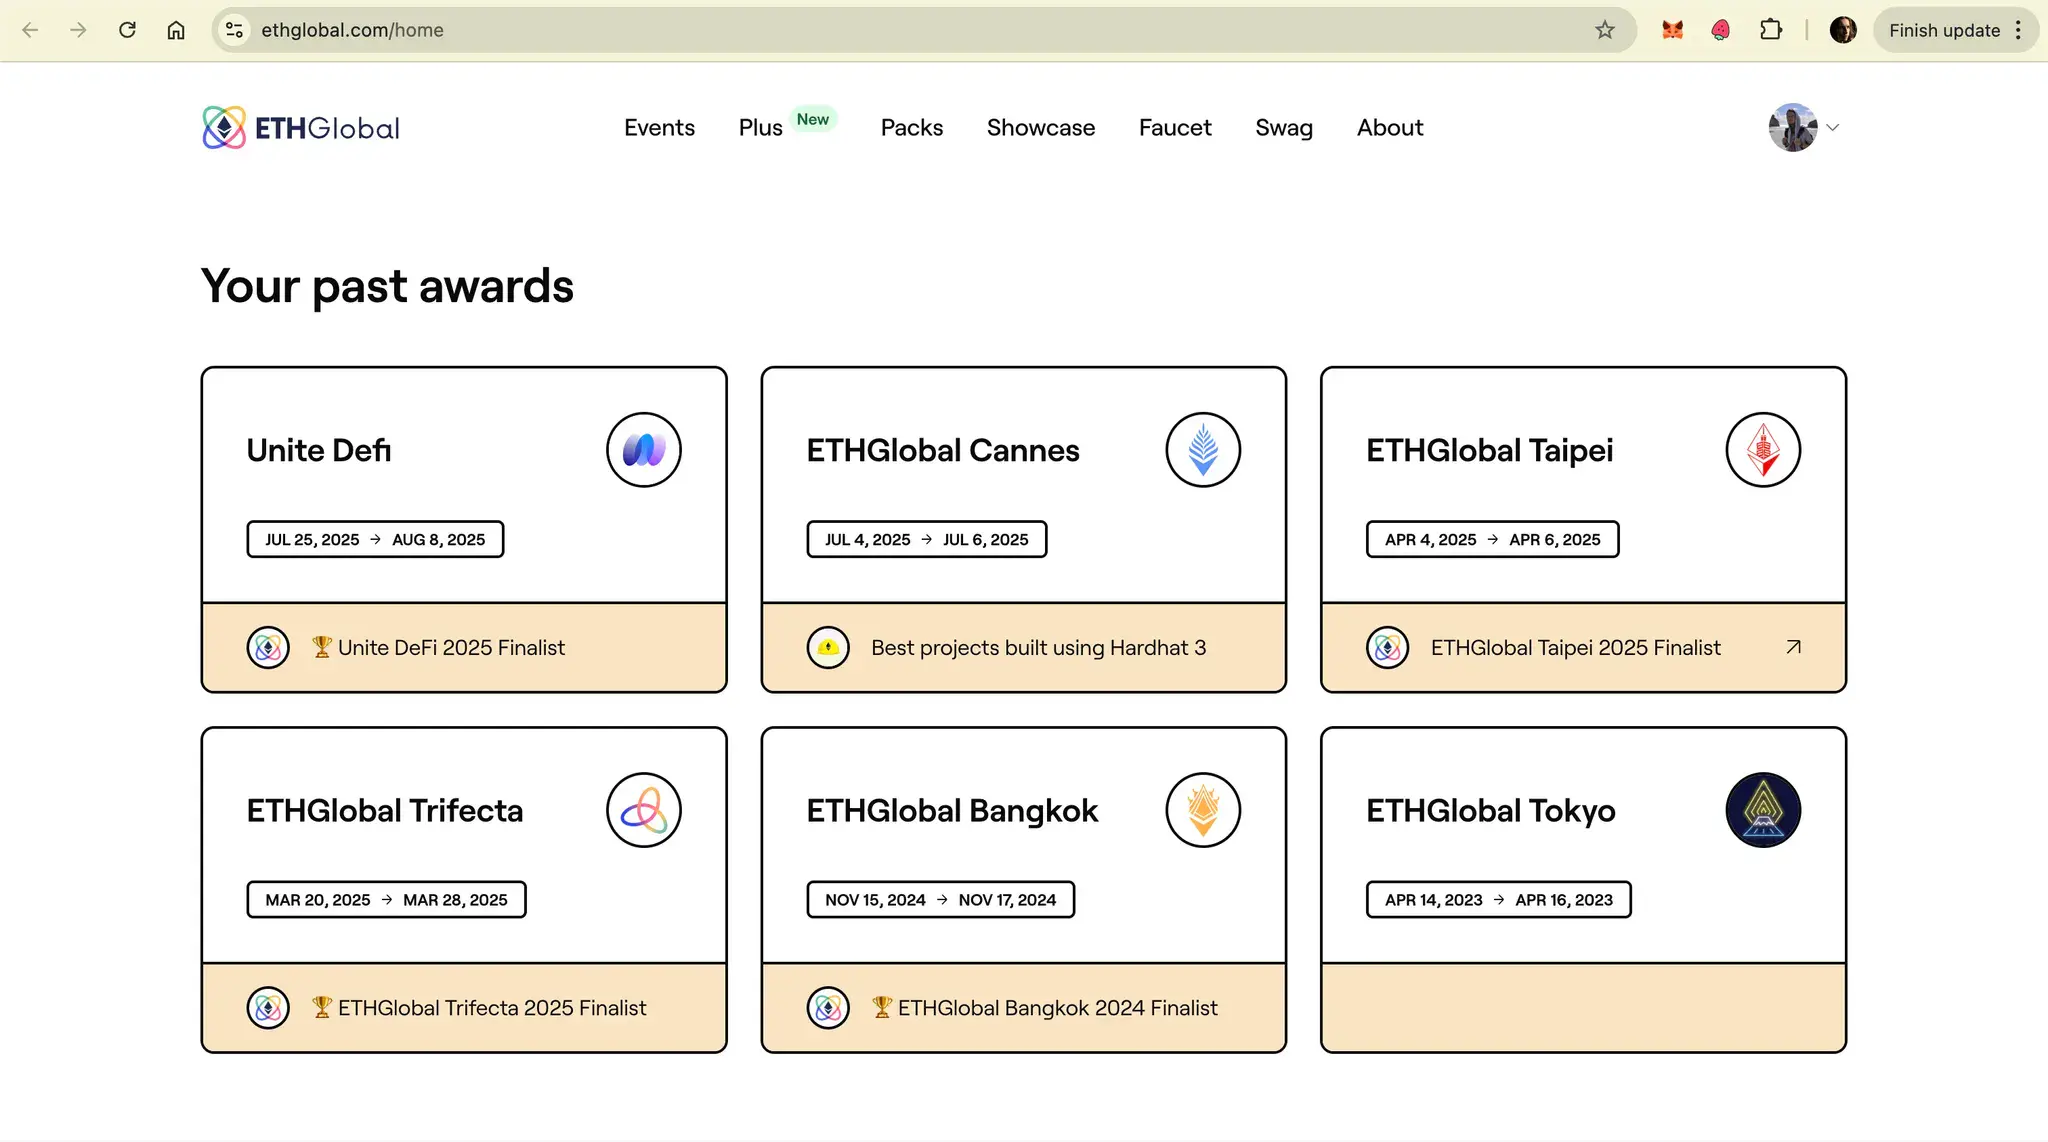Click the Mar 20 – Mar 28, 2025 date badge
The width and height of the screenshot is (2048, 1142).
pyautogui.click(x=386, y=899)
